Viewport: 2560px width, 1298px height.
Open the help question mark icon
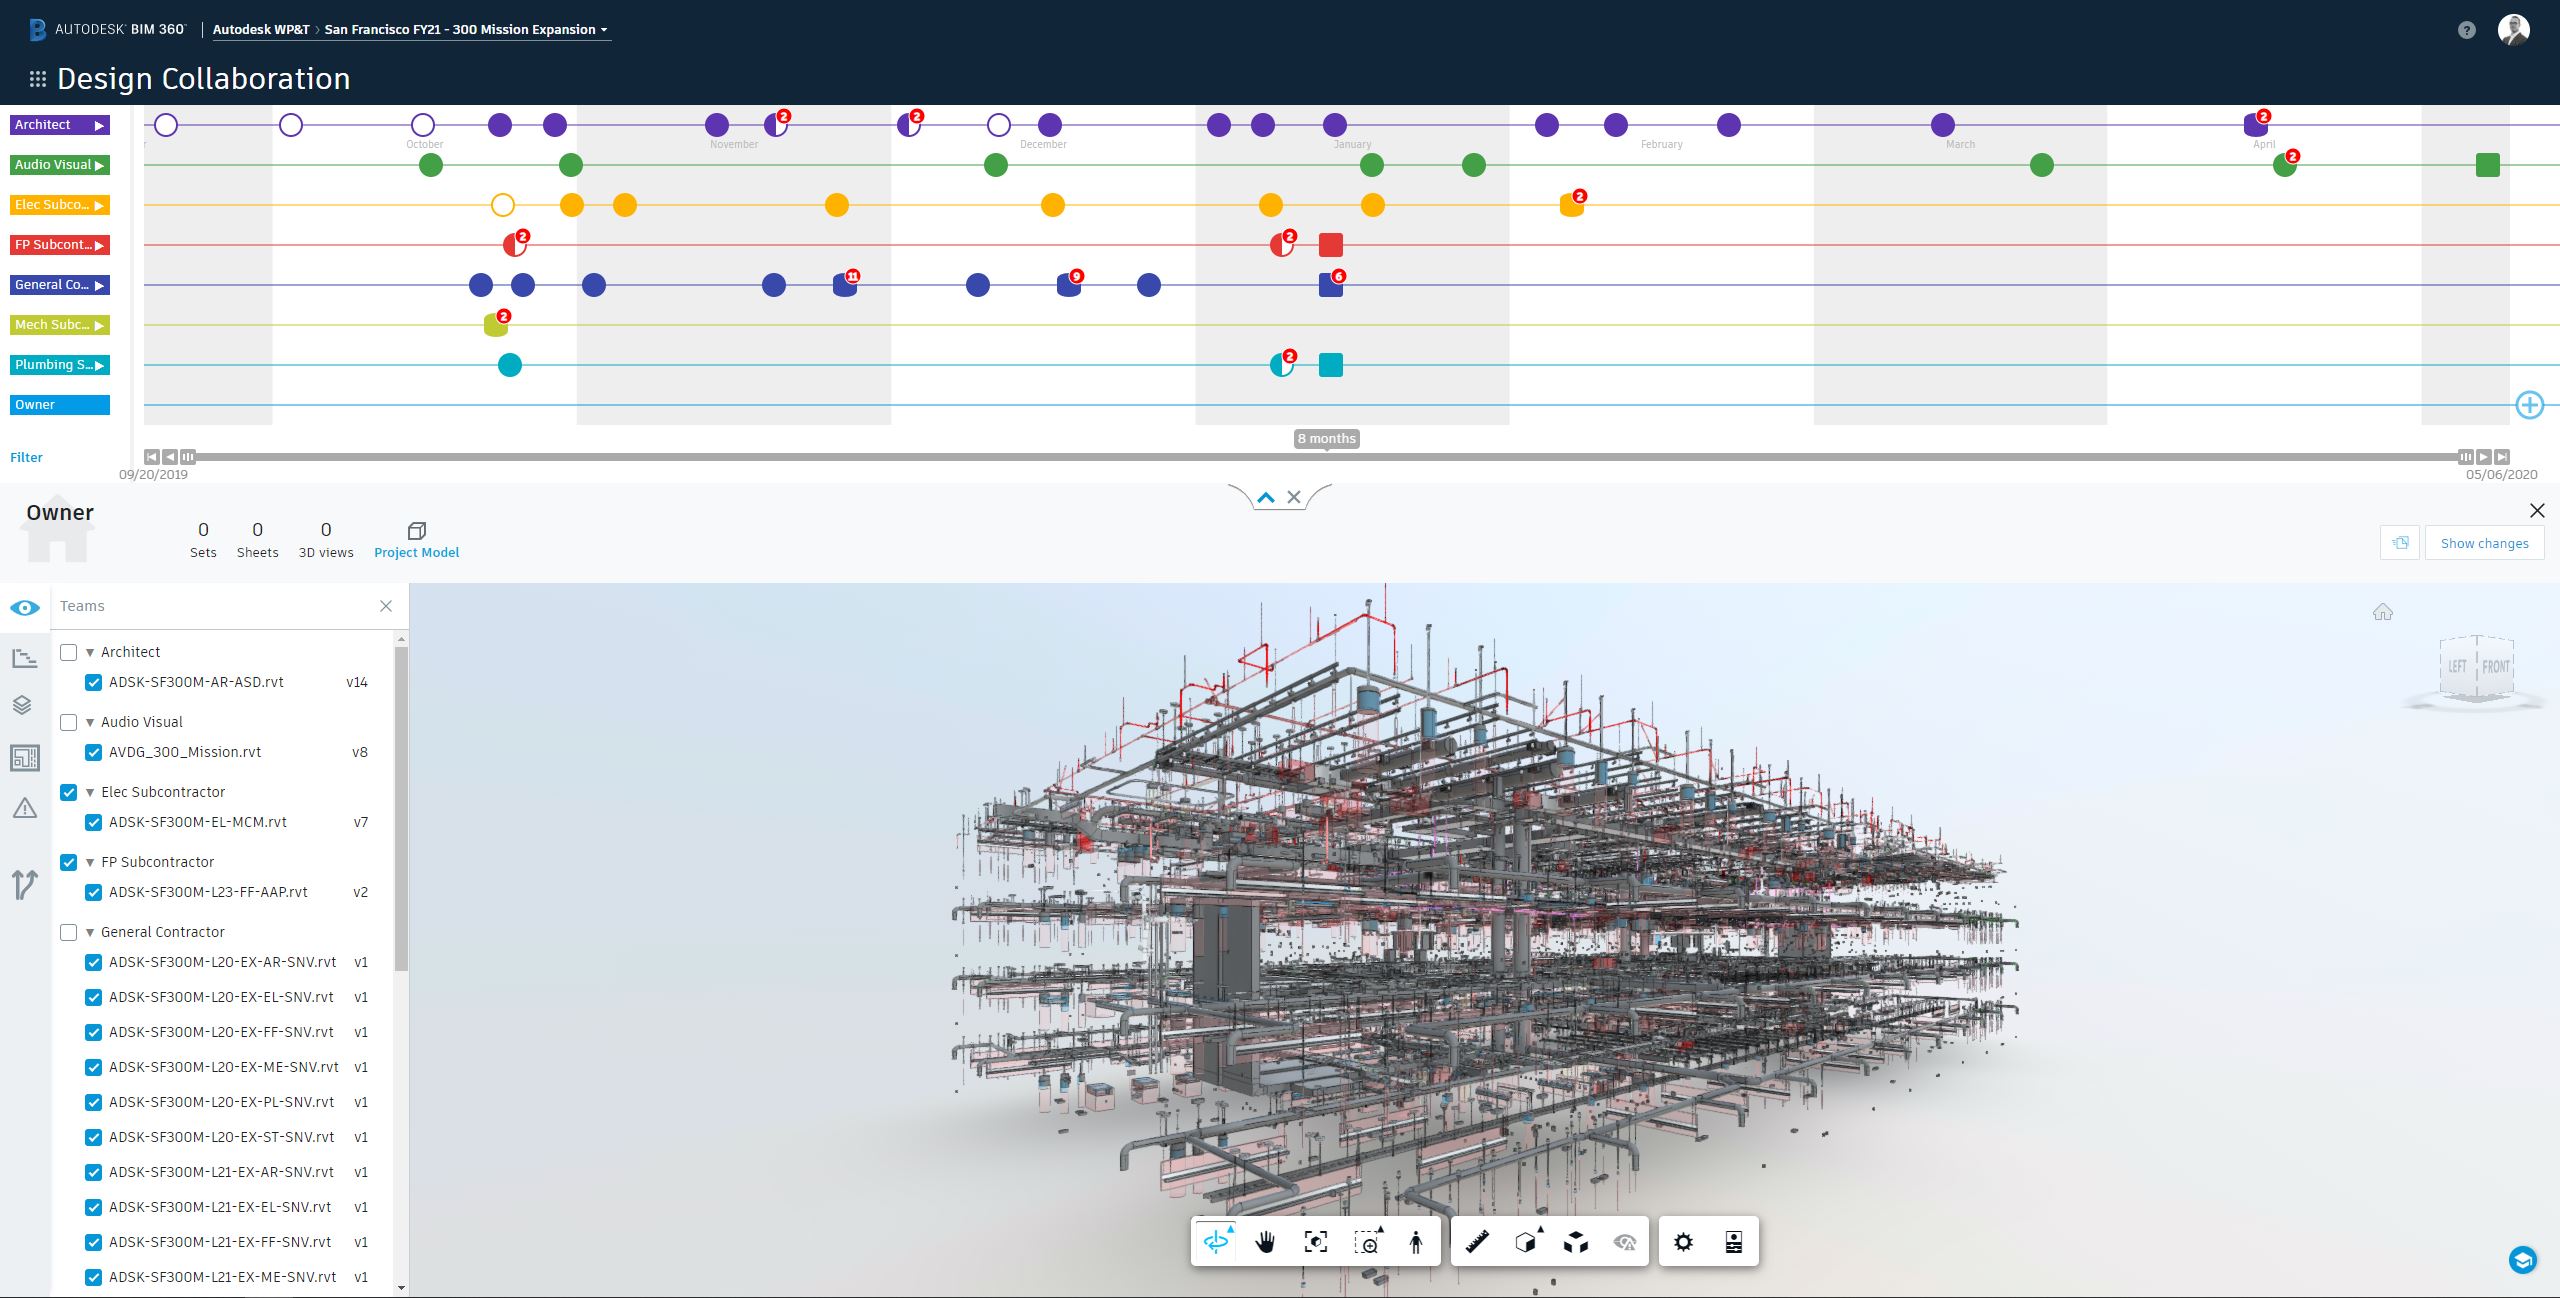point(2467,30)
